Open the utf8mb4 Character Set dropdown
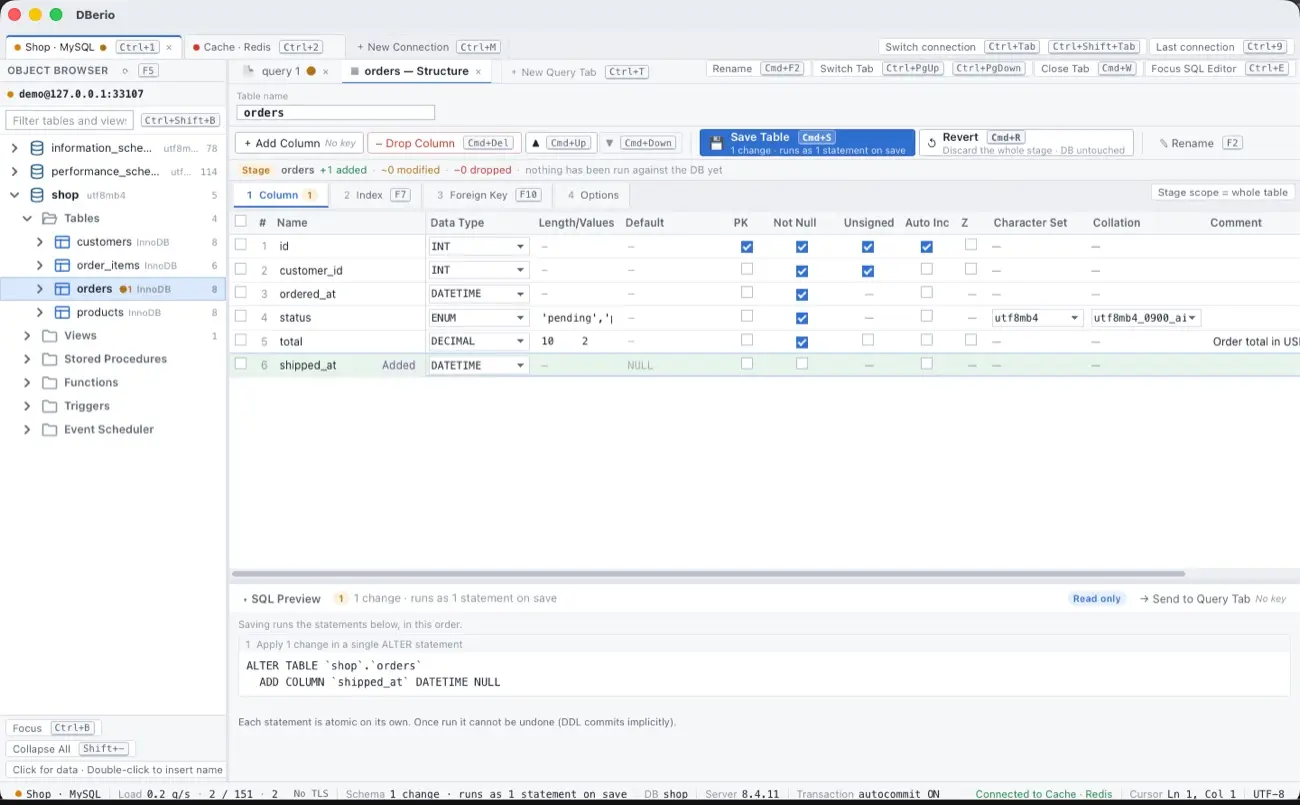Screen dimensions: 1300x805 (x=1037, y=318)
